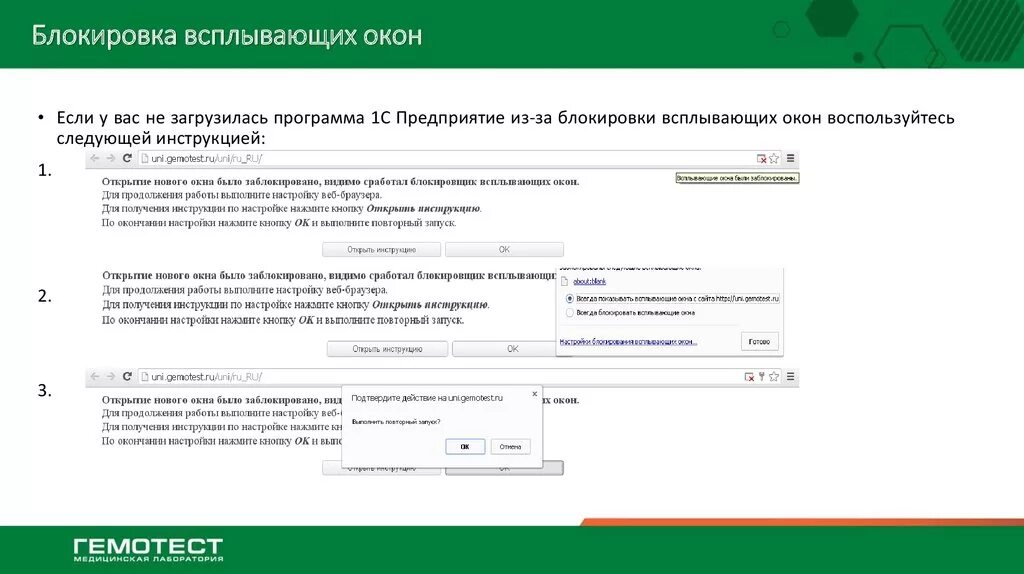Click the back arrow in step 3 browser toolbar

95,377
